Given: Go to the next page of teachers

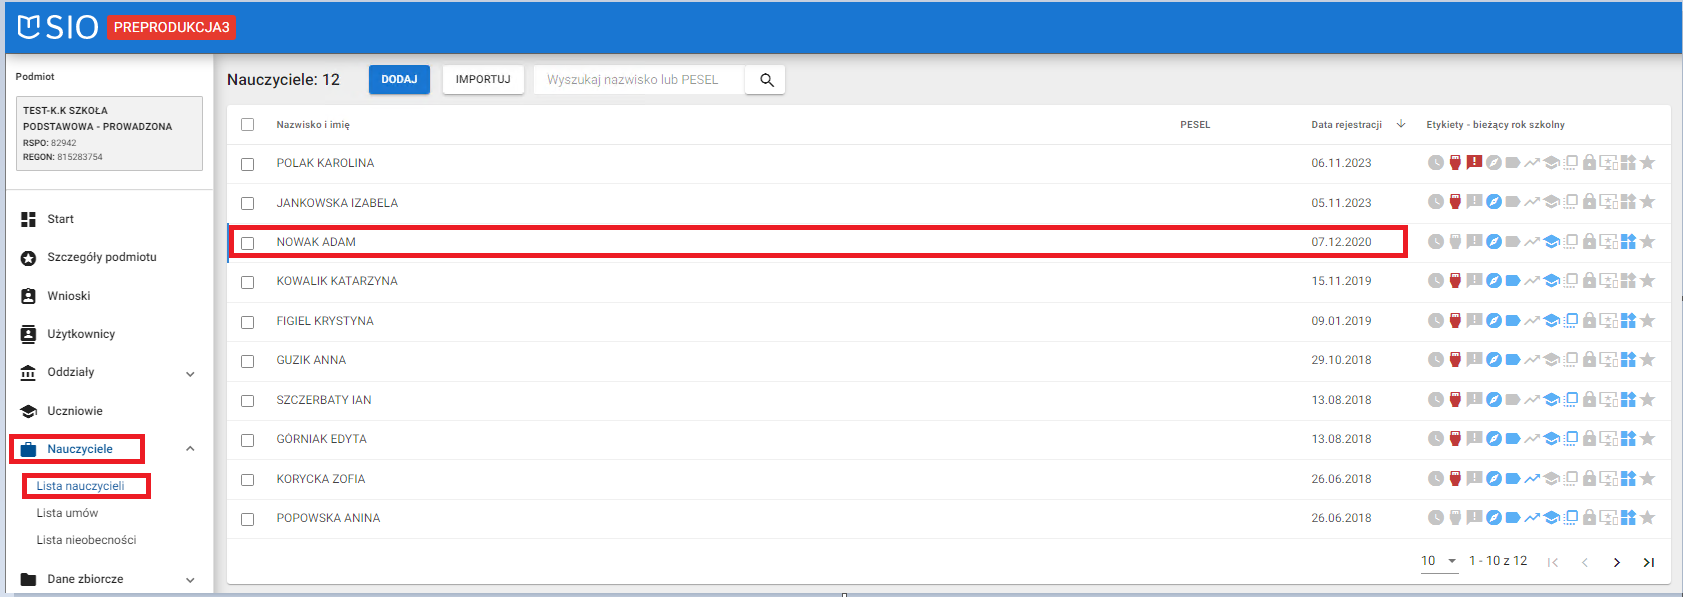Looking at the screenshot, I should tap(1616, 563).
